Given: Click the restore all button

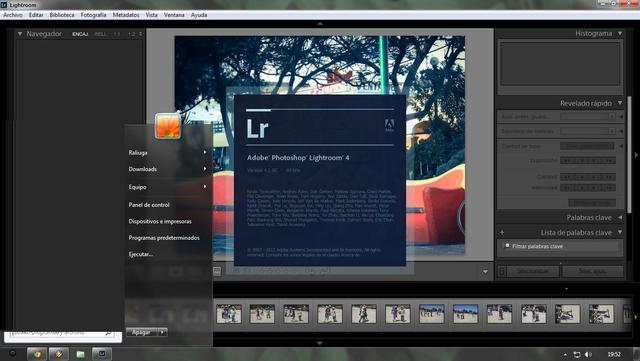Looking at the screenshot, I should (x=592, y=203).
